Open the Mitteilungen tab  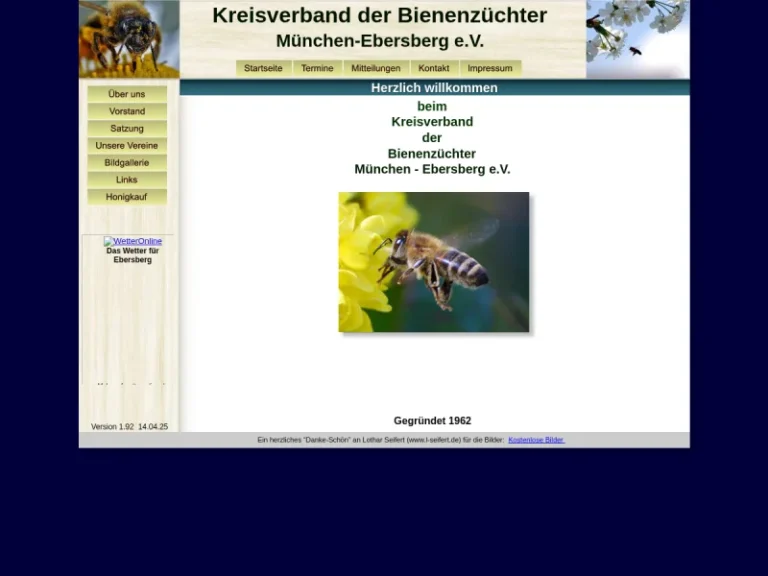click(376, 68)
